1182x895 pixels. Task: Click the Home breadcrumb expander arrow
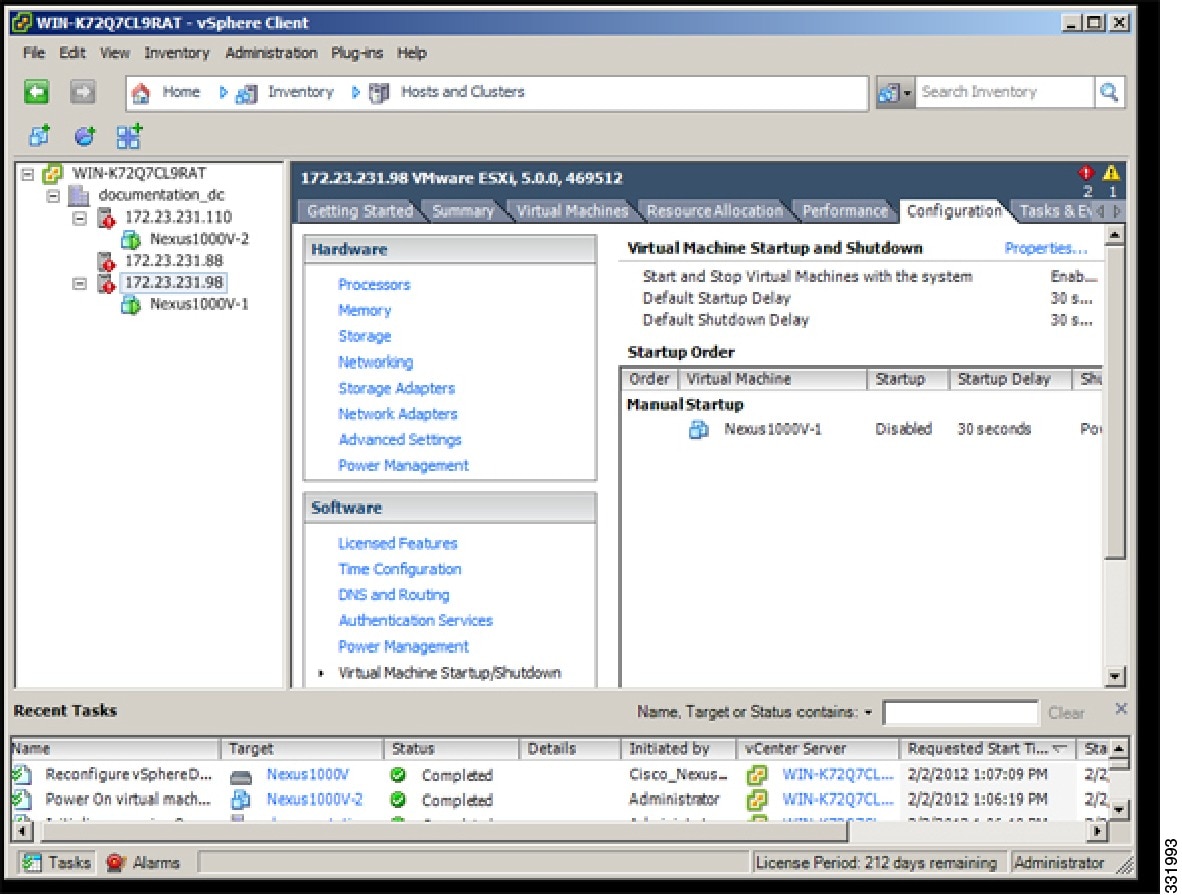point(223,93)
